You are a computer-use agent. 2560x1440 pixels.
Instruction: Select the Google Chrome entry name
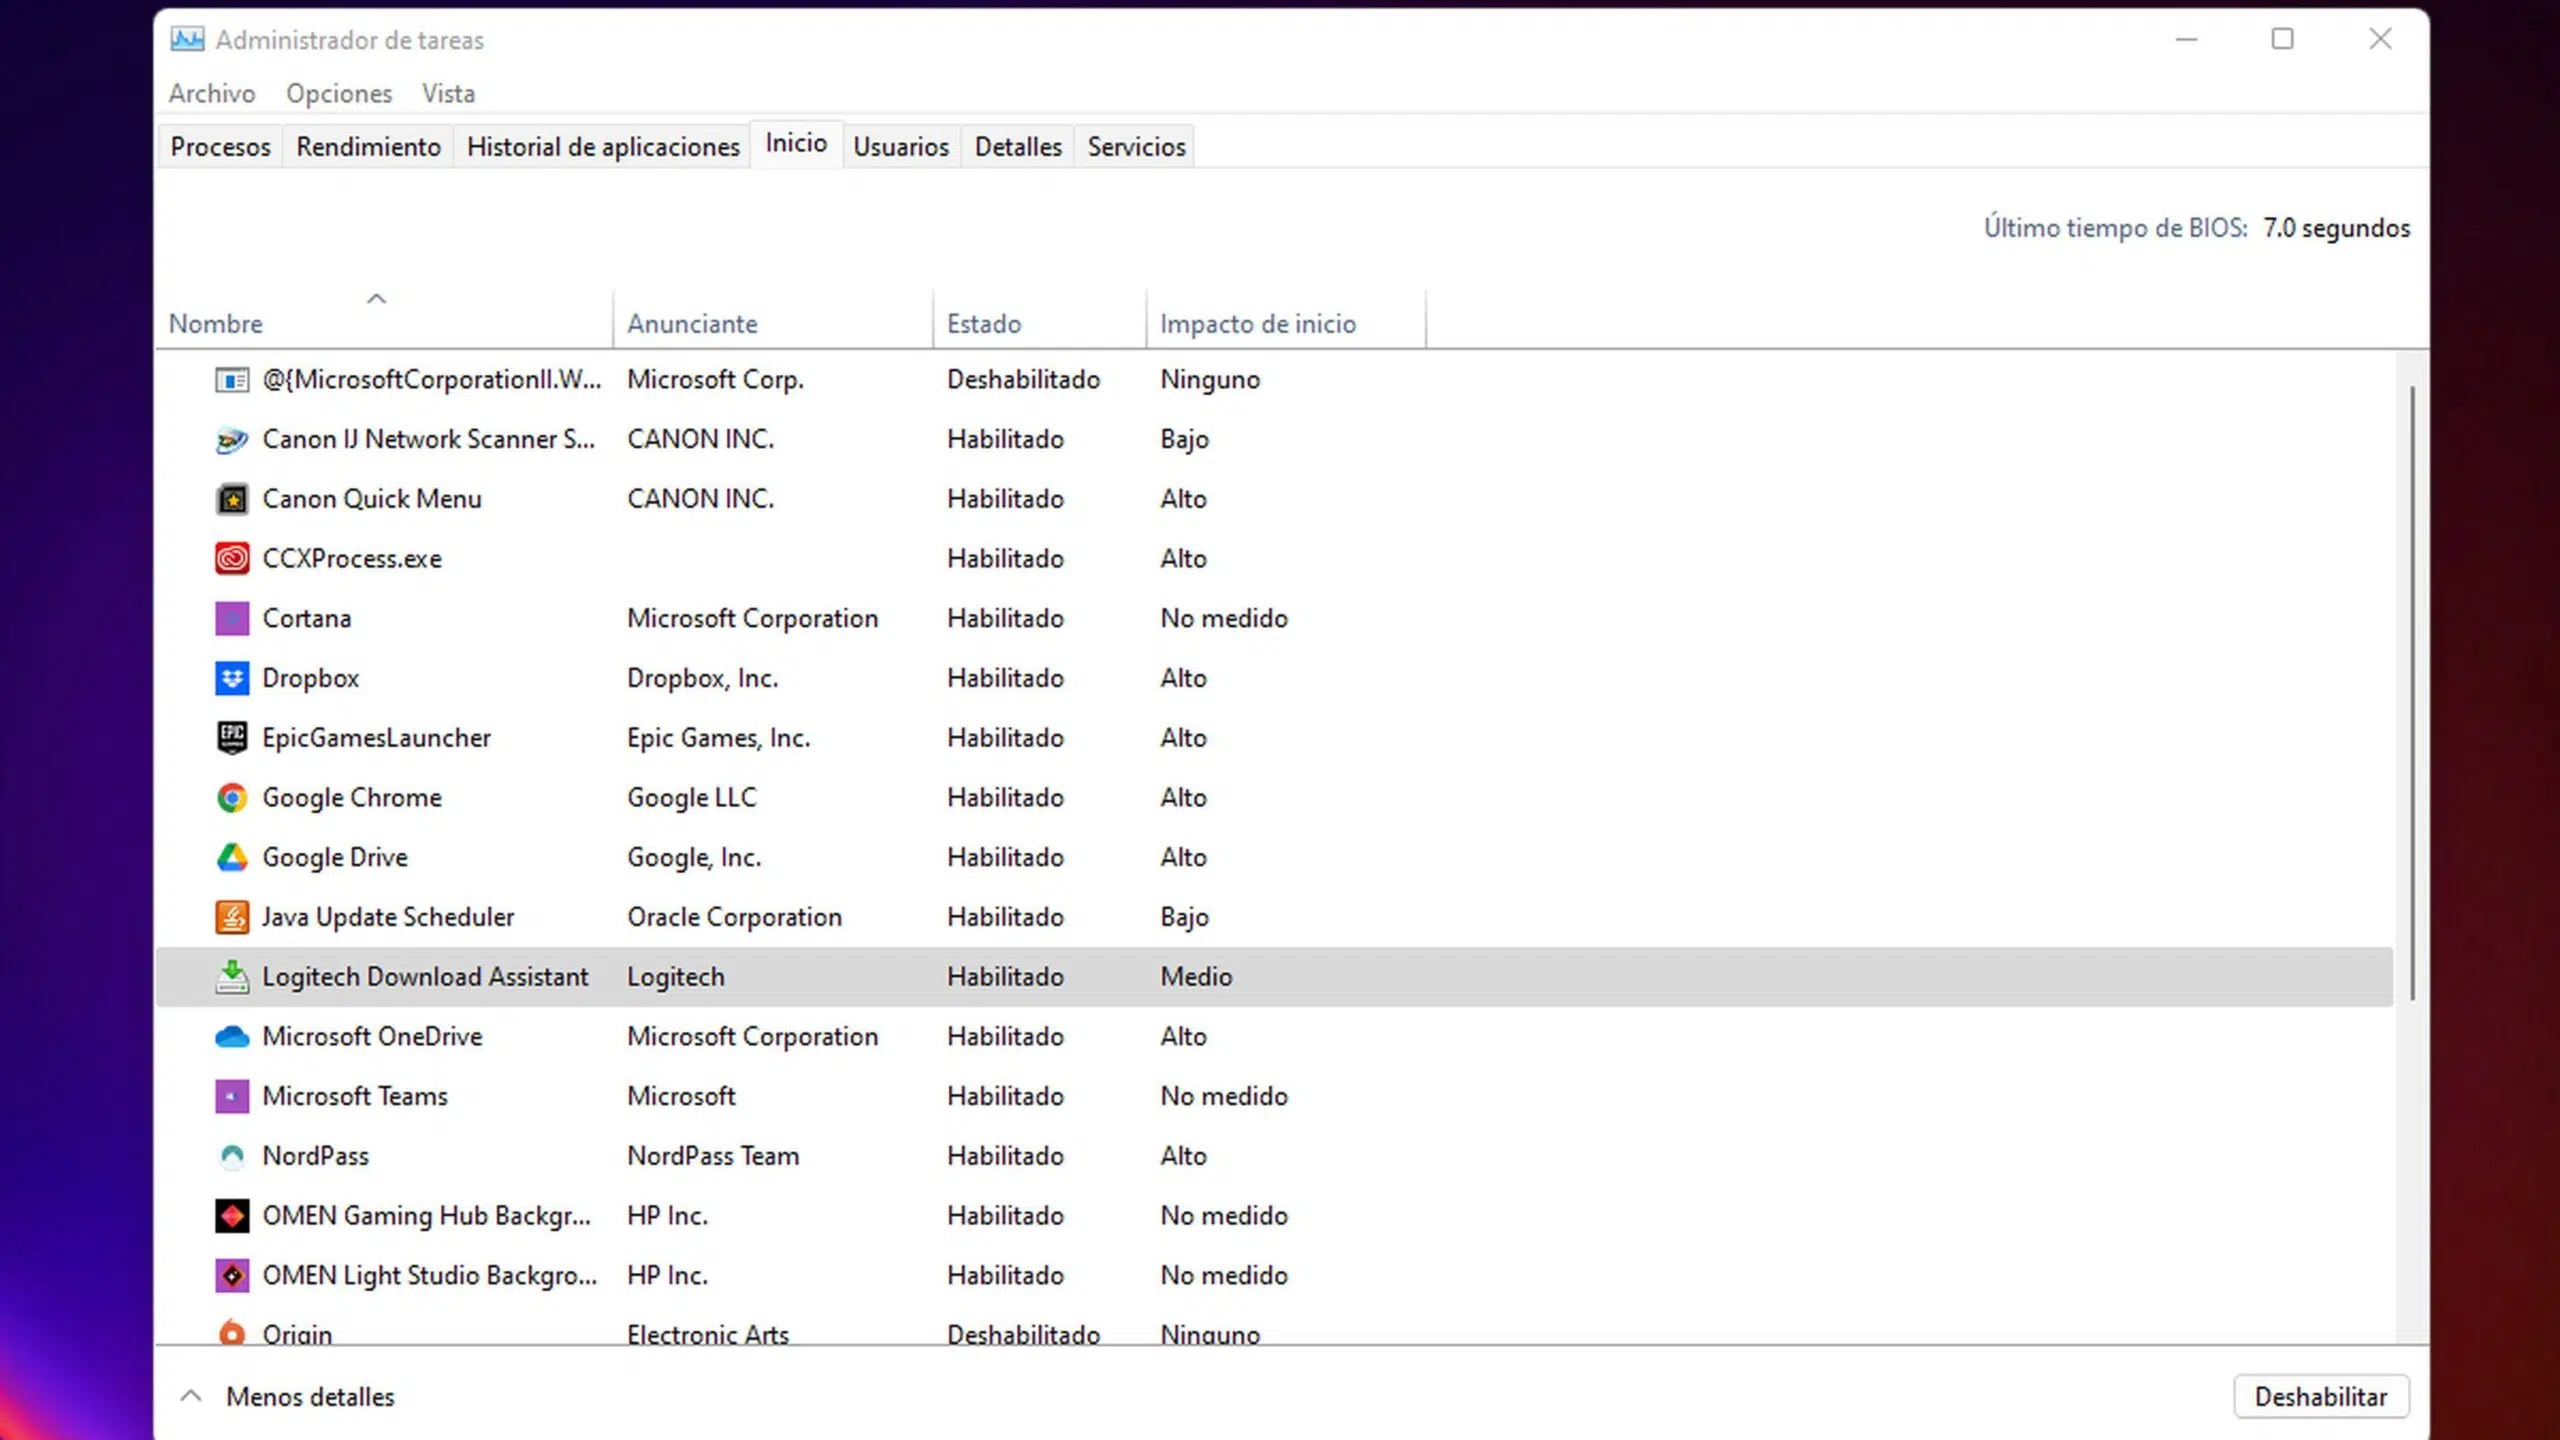point(352,798)
